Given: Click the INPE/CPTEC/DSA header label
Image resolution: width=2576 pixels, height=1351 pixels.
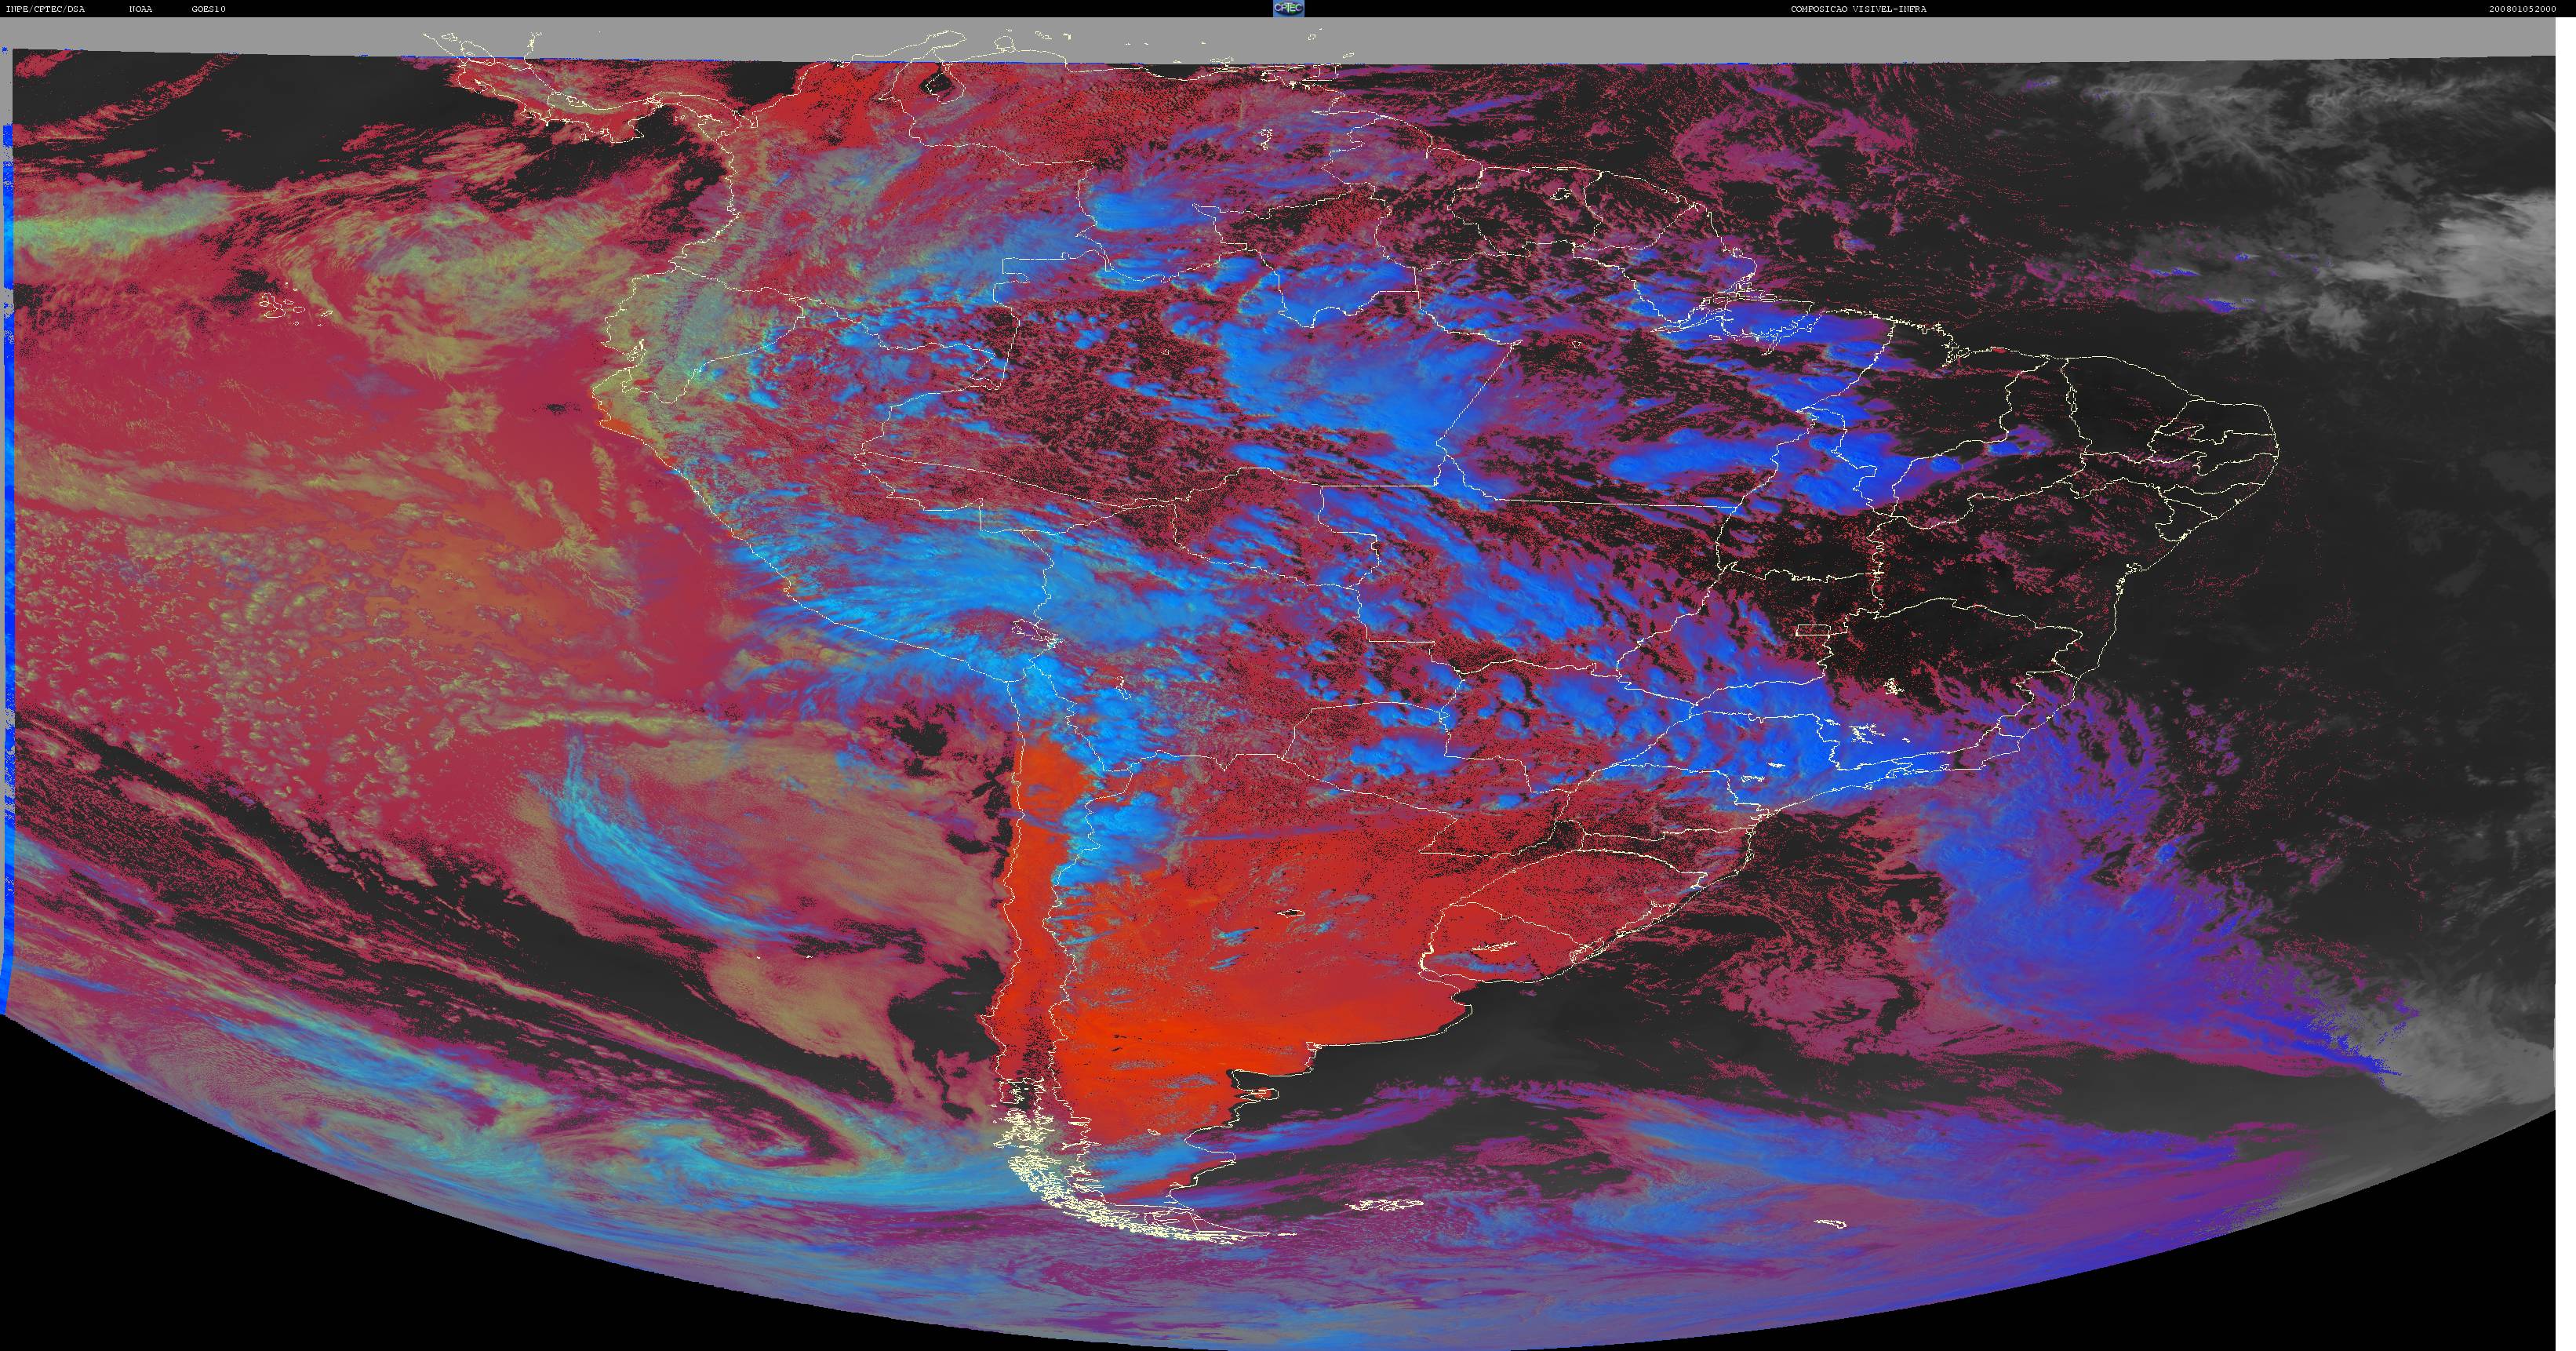Looking at the screenshot, I should coord(45,9).
